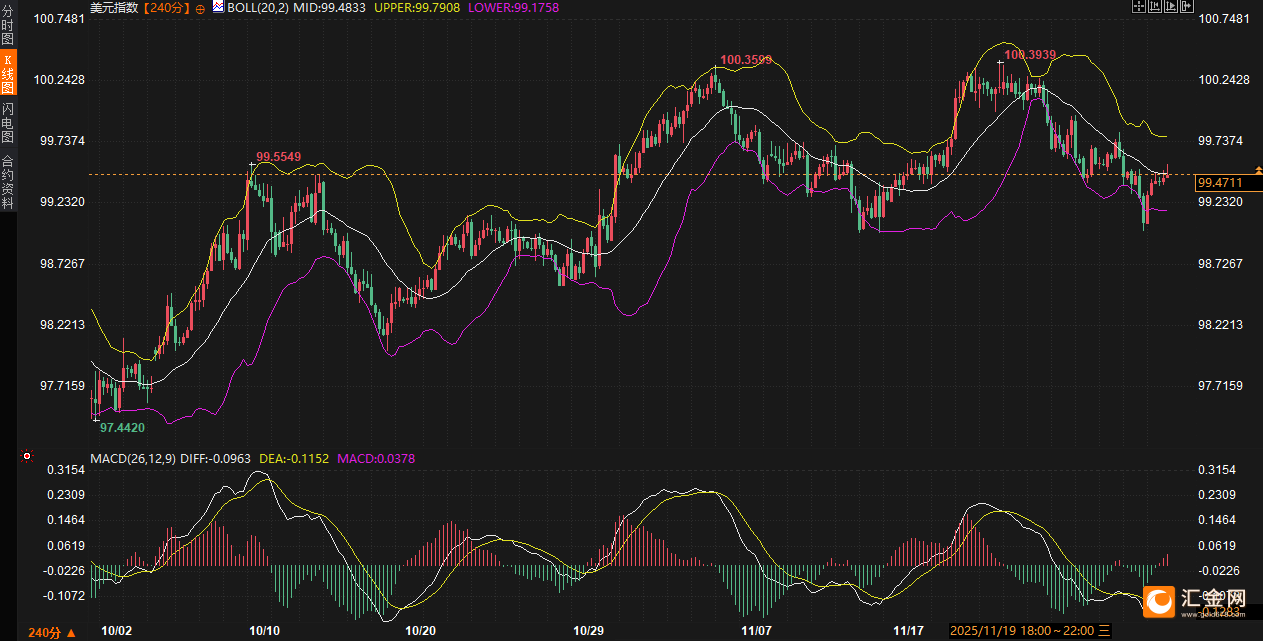The height and width of the screenshot is (641, 1263).
Task: Click the orange circle-plus icon beside 240分
Action: pyautogui.click(x=199, y=8)
